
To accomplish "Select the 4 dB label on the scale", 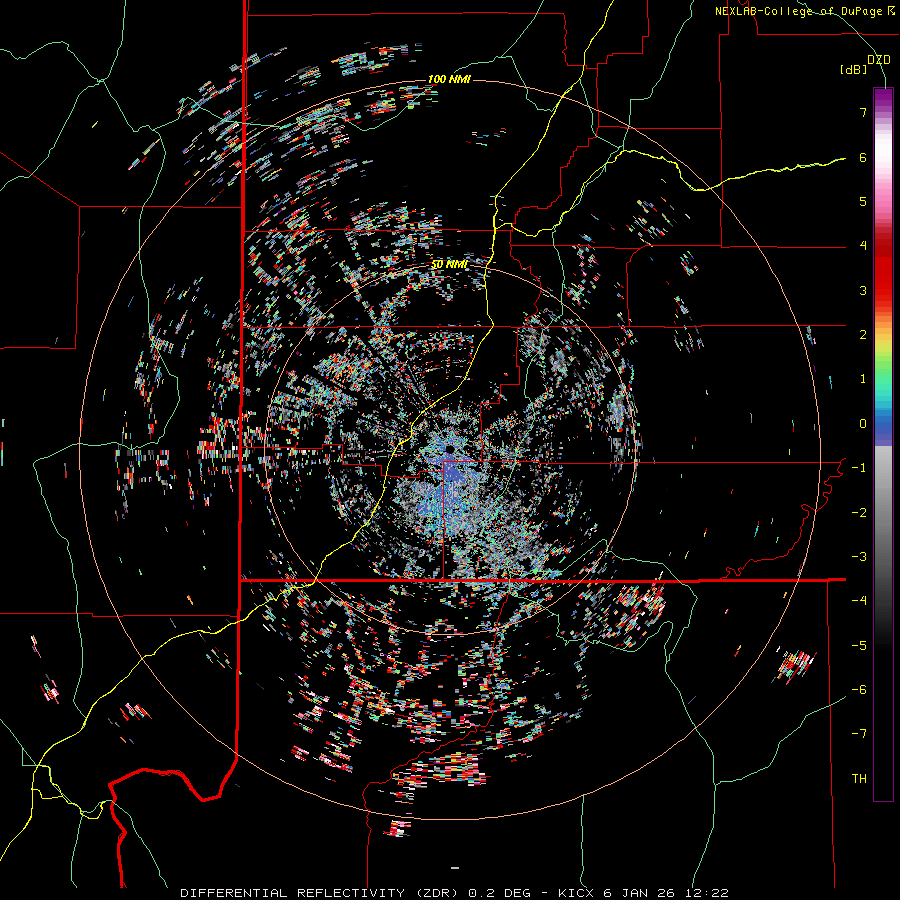I will 863,246.
